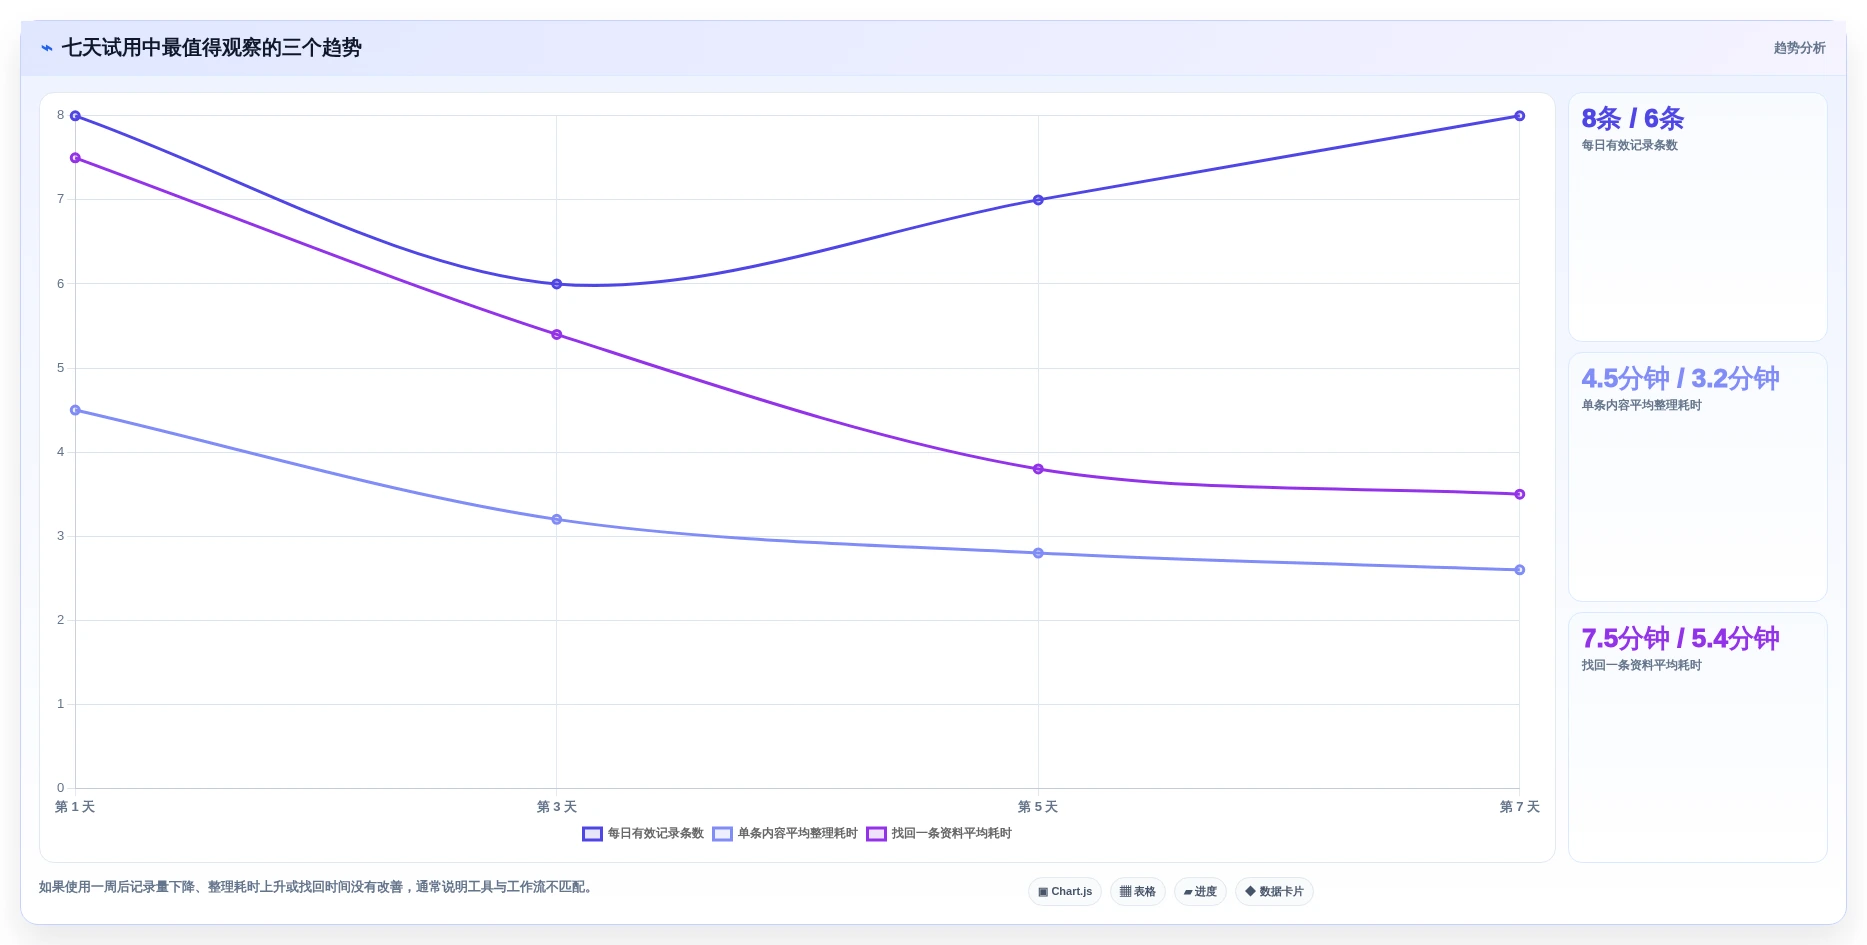Toggle the 找回一条资料平均耗时 legend swatch

coord(876,834)
